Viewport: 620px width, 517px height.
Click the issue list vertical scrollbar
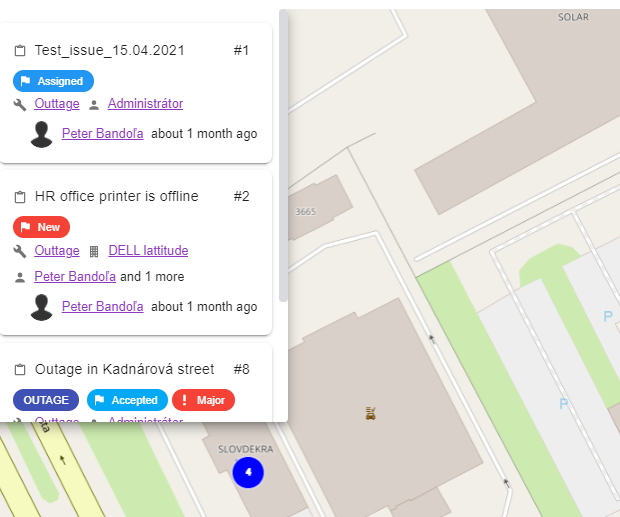pyautogui.click(x=283, y=150)
